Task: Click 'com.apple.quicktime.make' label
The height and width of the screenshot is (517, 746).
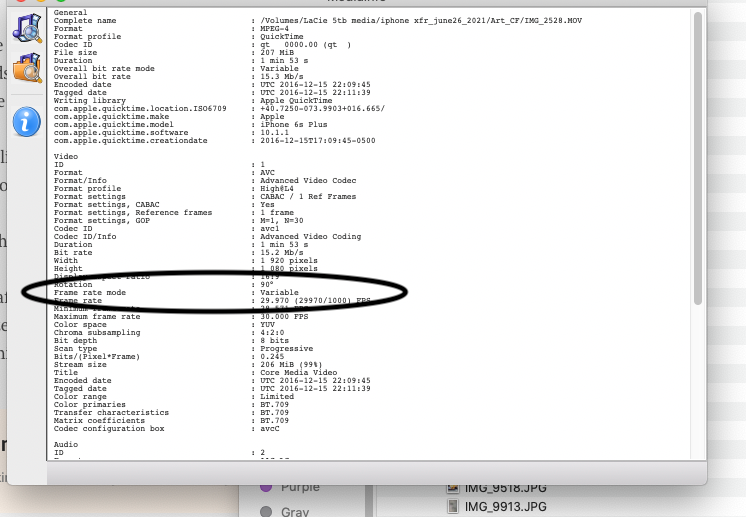Action: pos(111,117)
